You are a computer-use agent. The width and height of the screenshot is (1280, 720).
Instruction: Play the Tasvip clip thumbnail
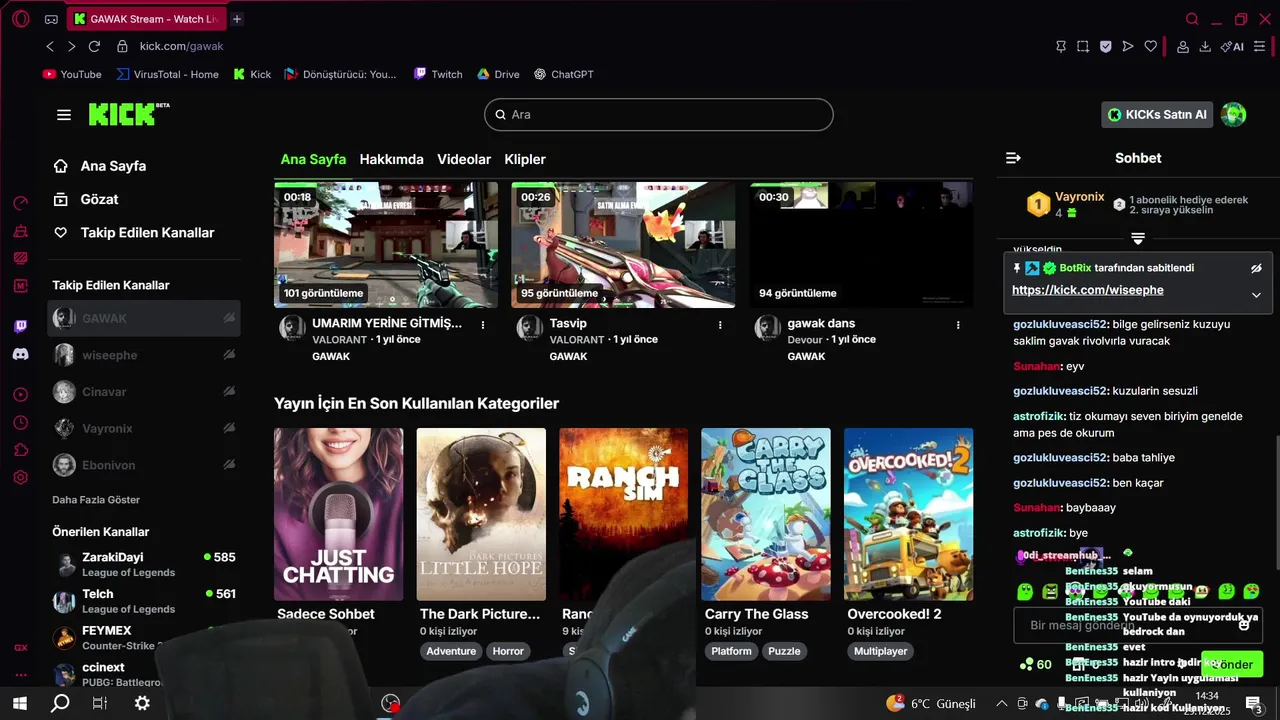click(623, 245)
